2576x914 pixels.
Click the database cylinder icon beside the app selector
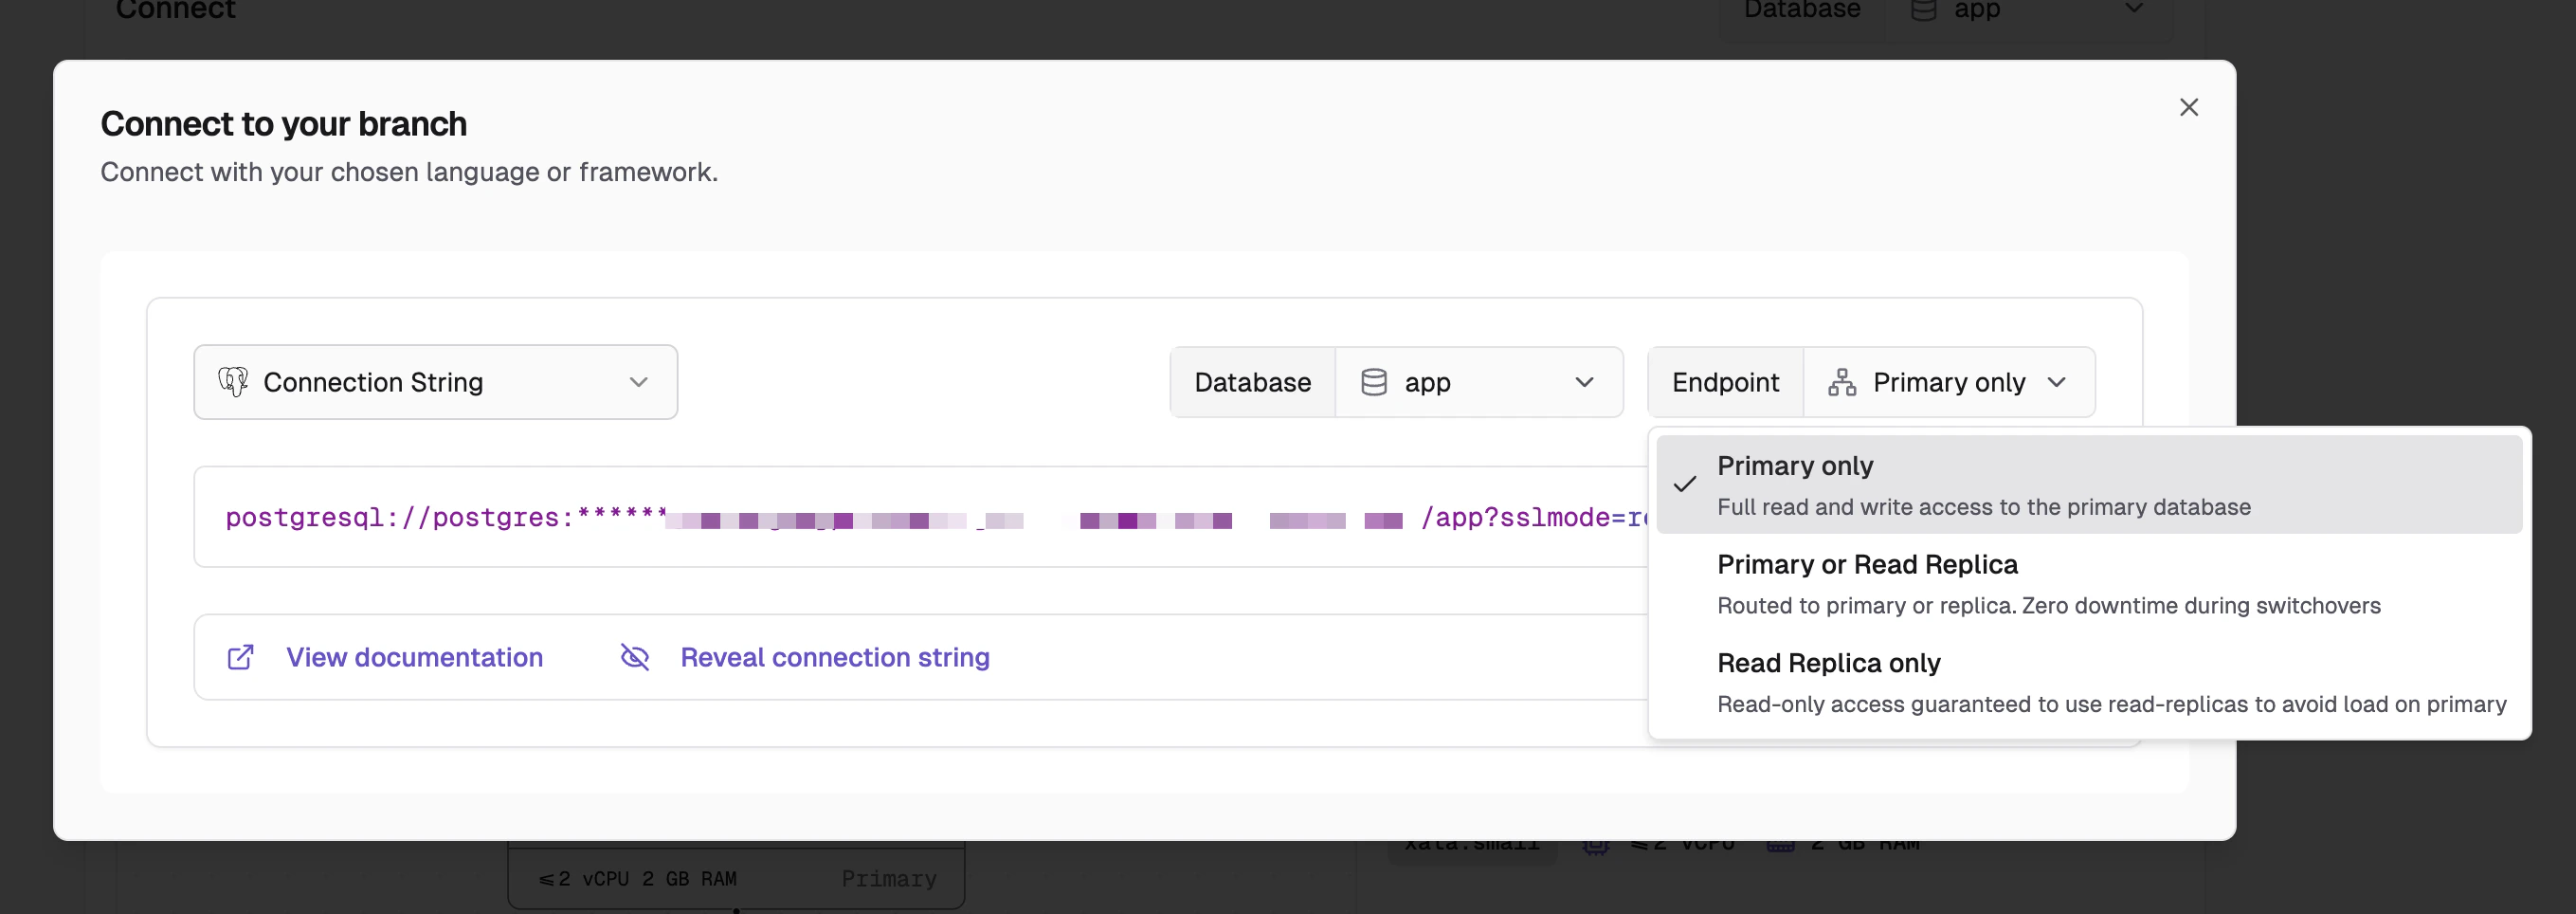pos(1374,381)
